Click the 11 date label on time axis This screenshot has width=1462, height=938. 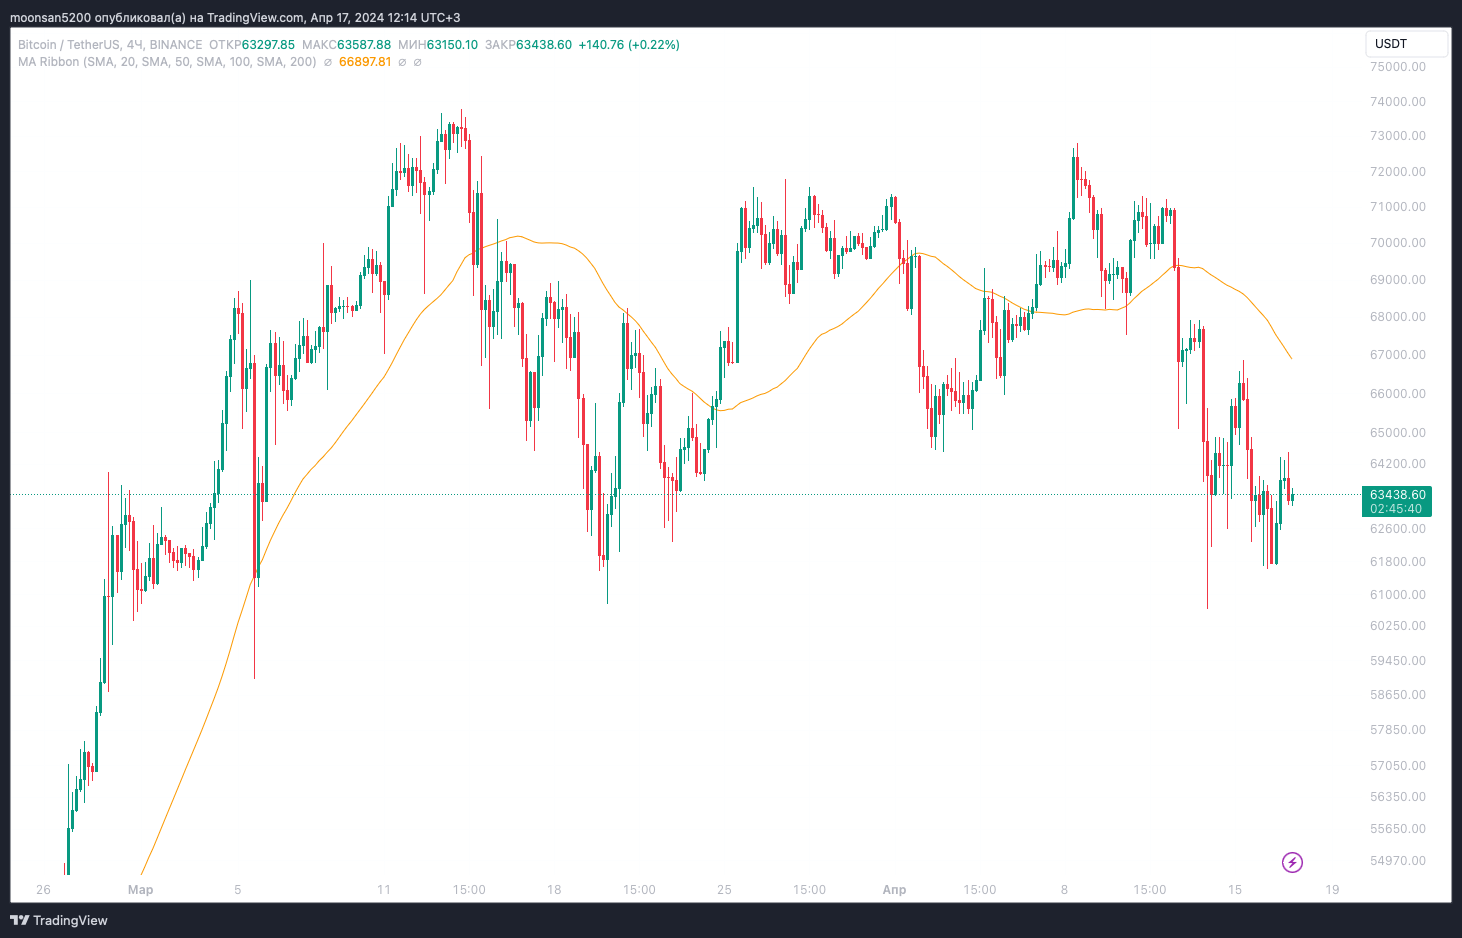(x=384, y=890)
